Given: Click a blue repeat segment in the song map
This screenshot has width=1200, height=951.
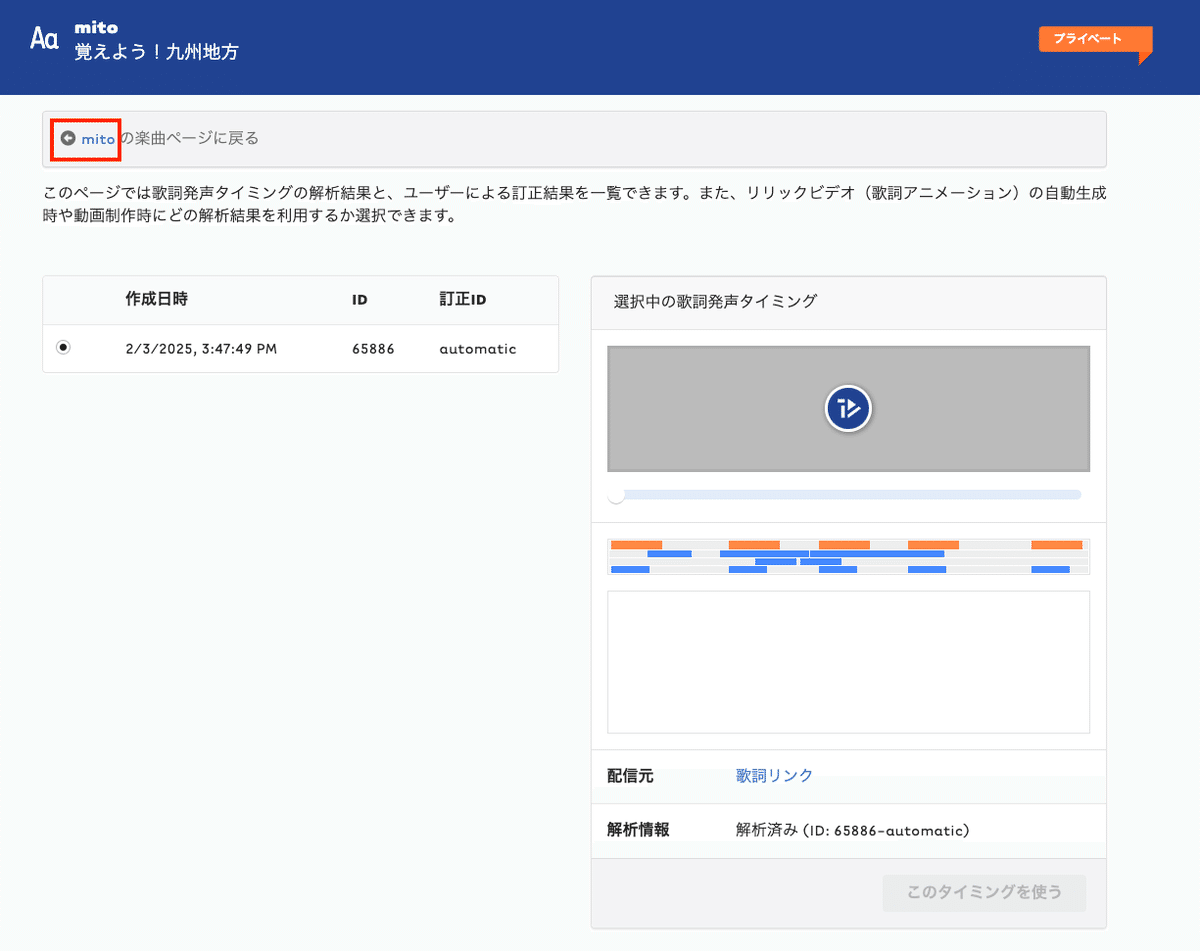Looking at the screenshot, I should pos(670,552).
